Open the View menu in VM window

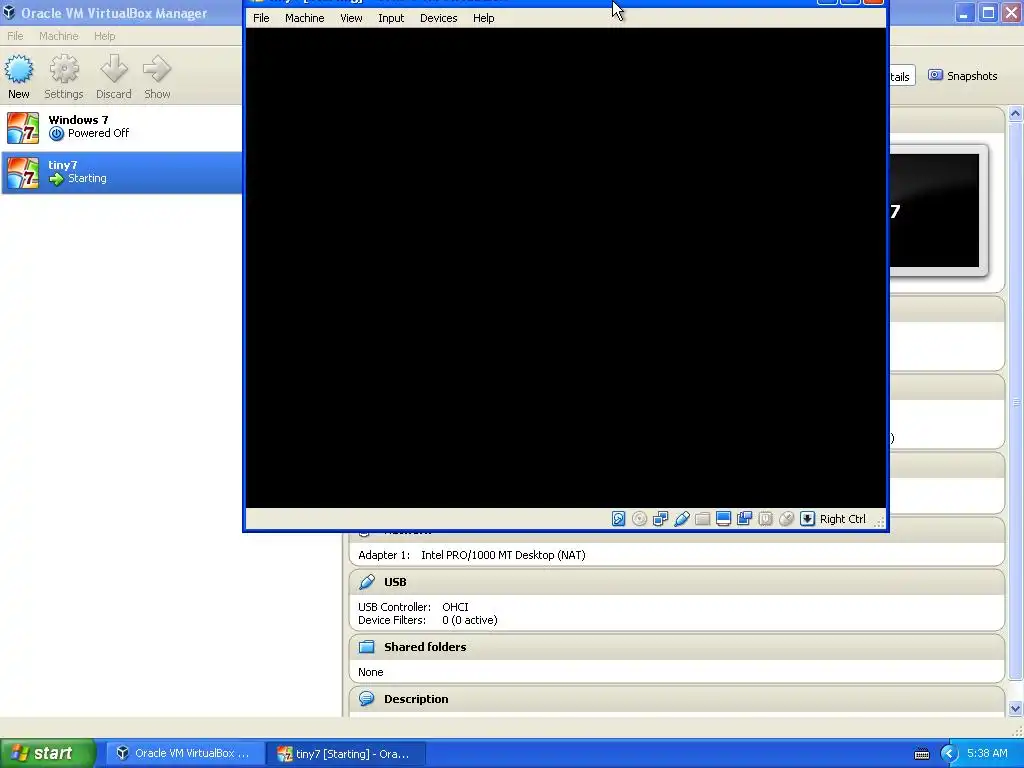coord(351,18)
